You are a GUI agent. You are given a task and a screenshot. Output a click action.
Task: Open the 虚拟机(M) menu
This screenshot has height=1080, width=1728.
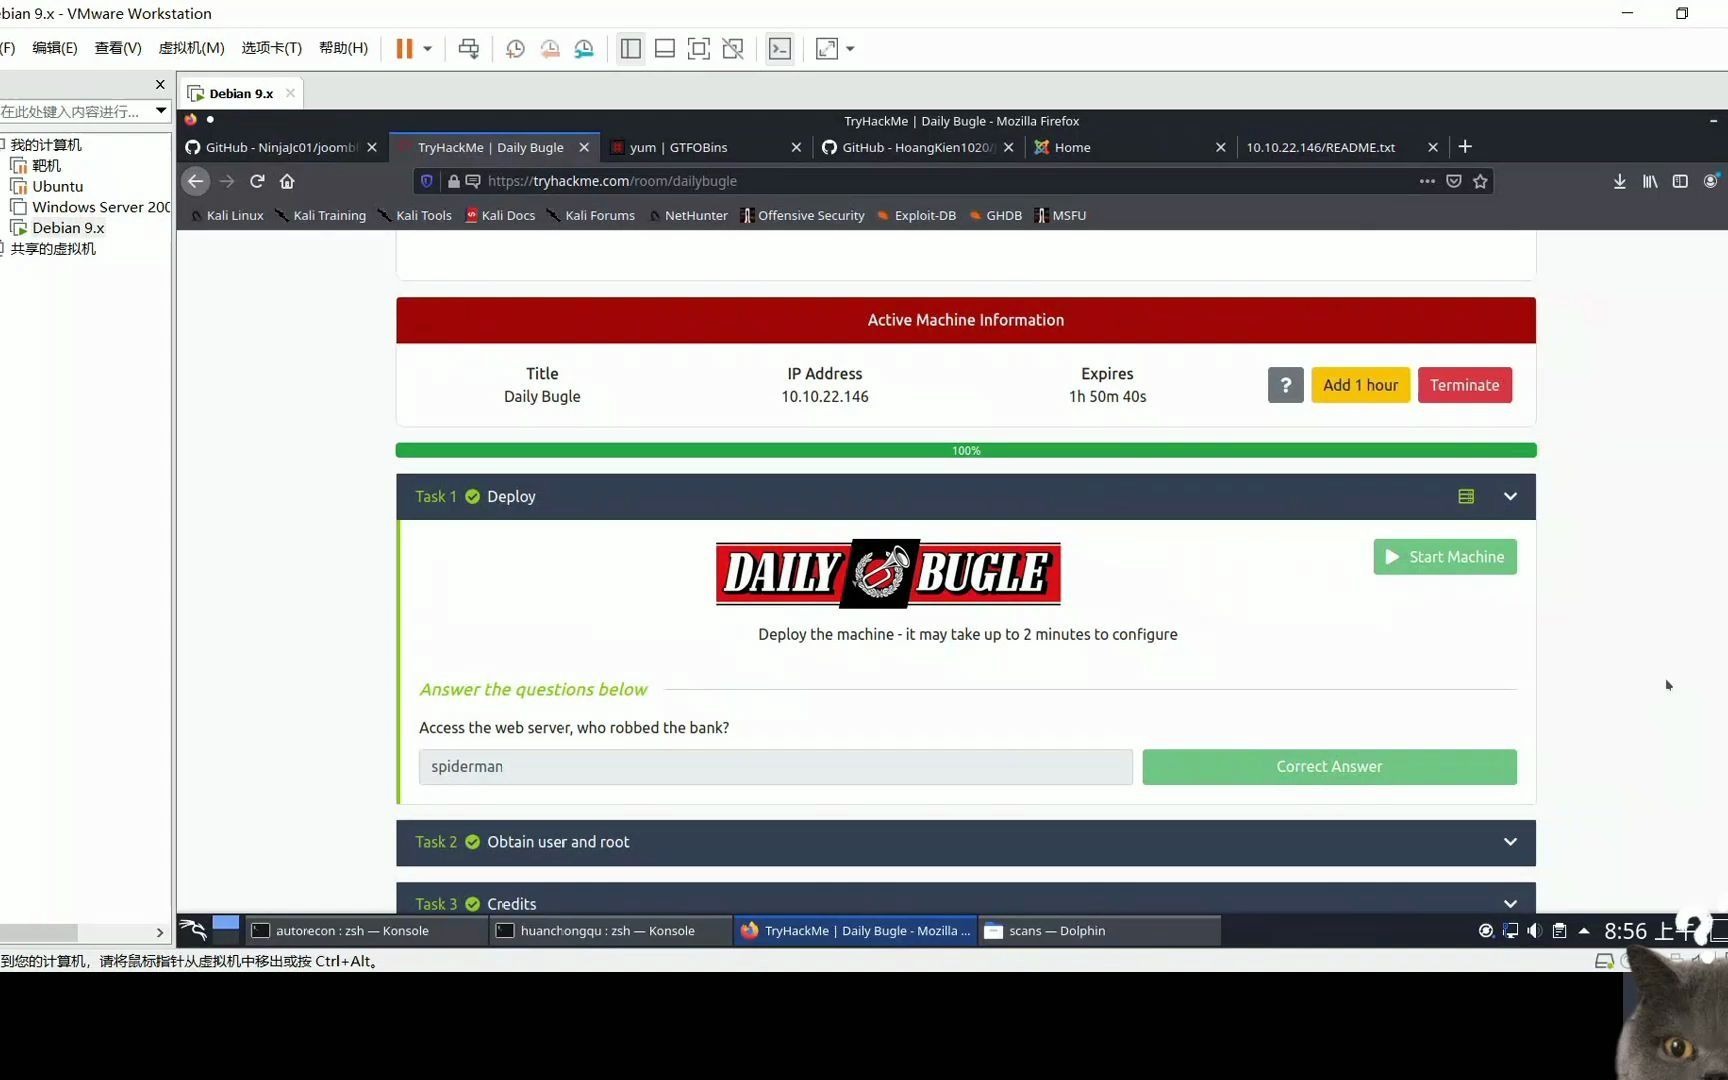[191, 48]
